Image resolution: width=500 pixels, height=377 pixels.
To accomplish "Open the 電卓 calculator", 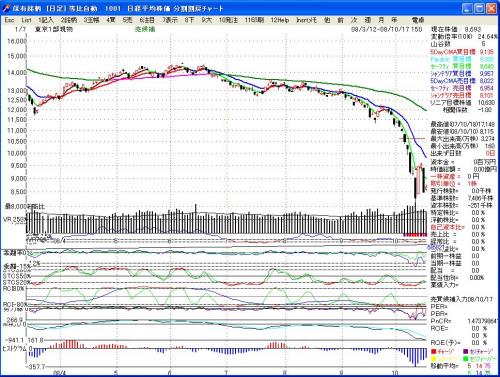I will pyautogui.click(x=418, y=20).
